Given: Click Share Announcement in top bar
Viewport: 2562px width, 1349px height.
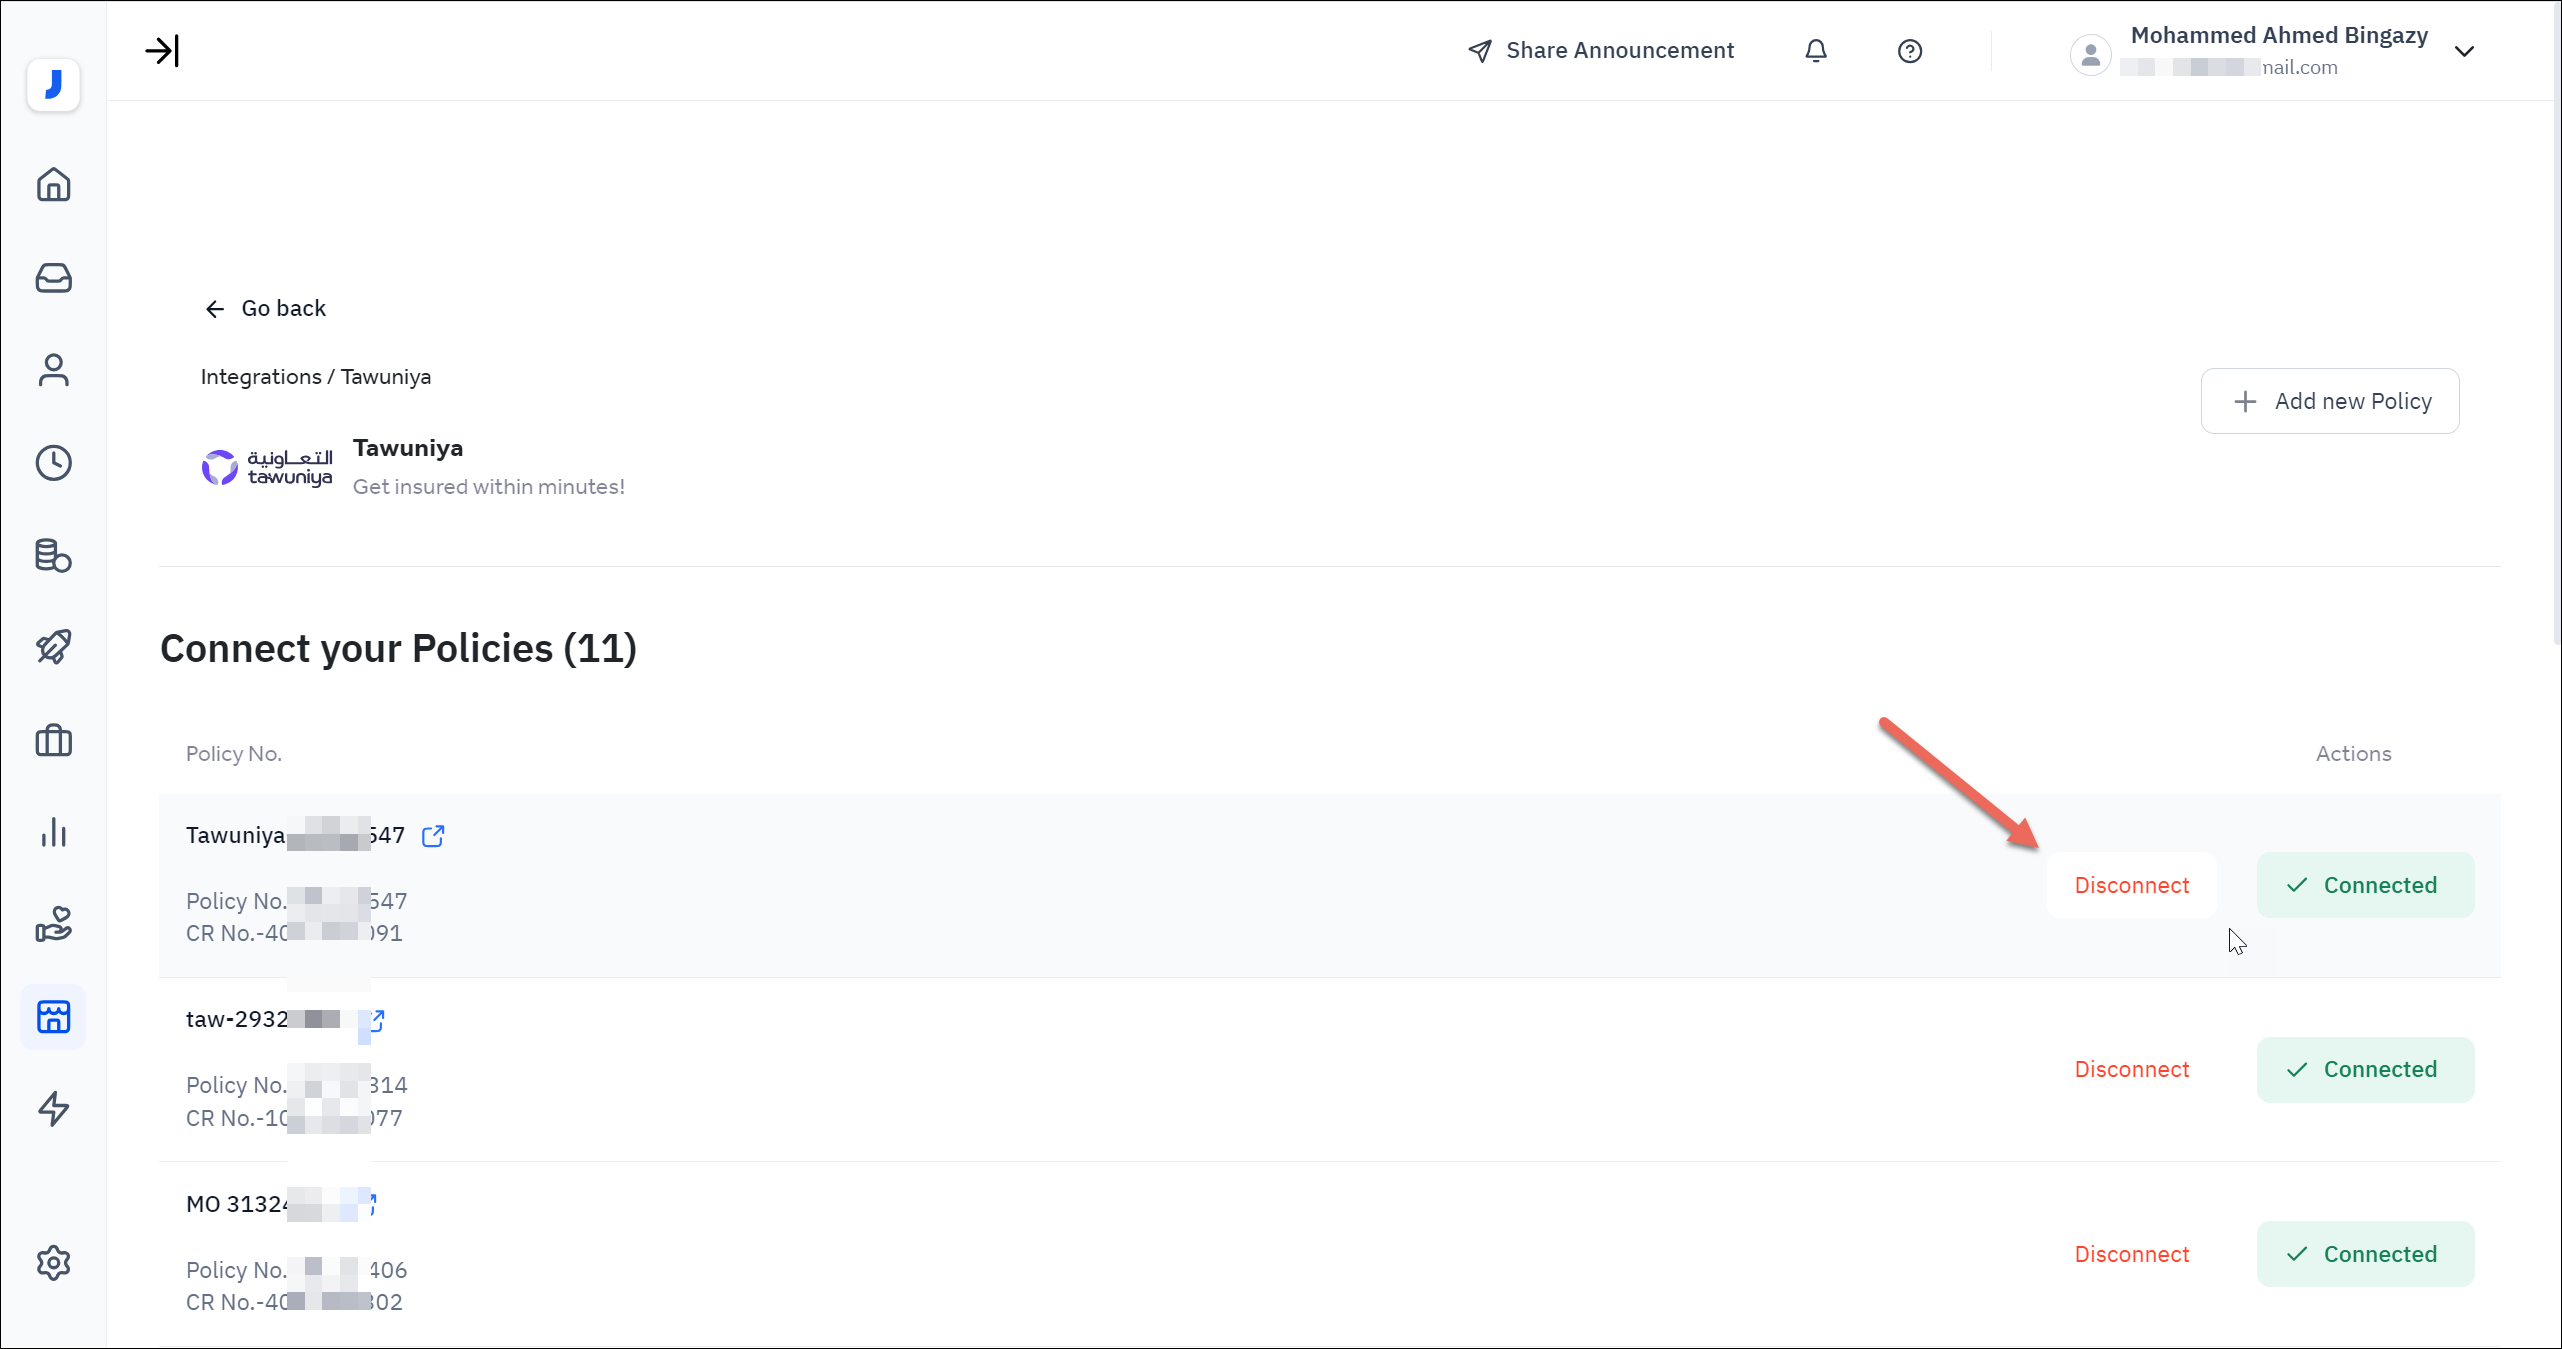Looking at the screenshot, I should (x=1601, y=51).
